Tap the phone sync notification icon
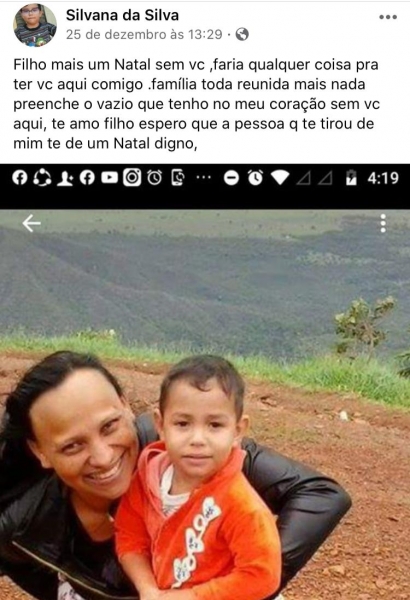 [178, 178]
